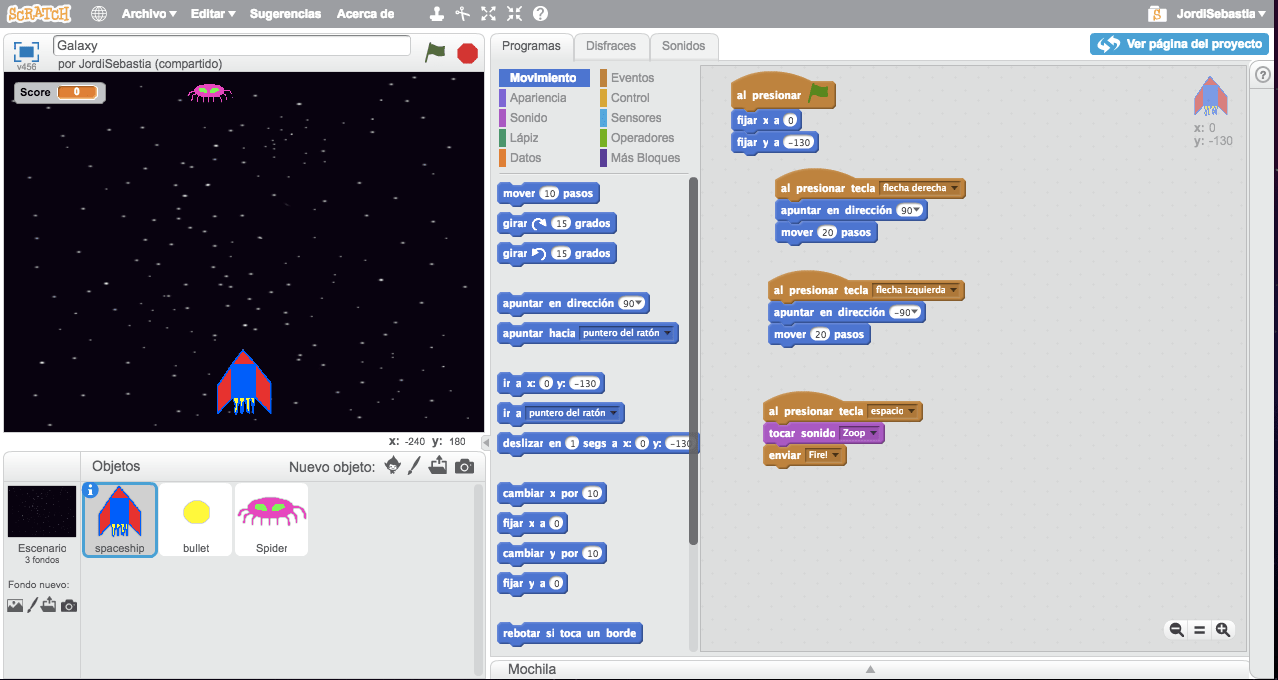This screenshot has width=1278, height=680.
Task: Click the green flag to run the project
Action: coord(435,52)
